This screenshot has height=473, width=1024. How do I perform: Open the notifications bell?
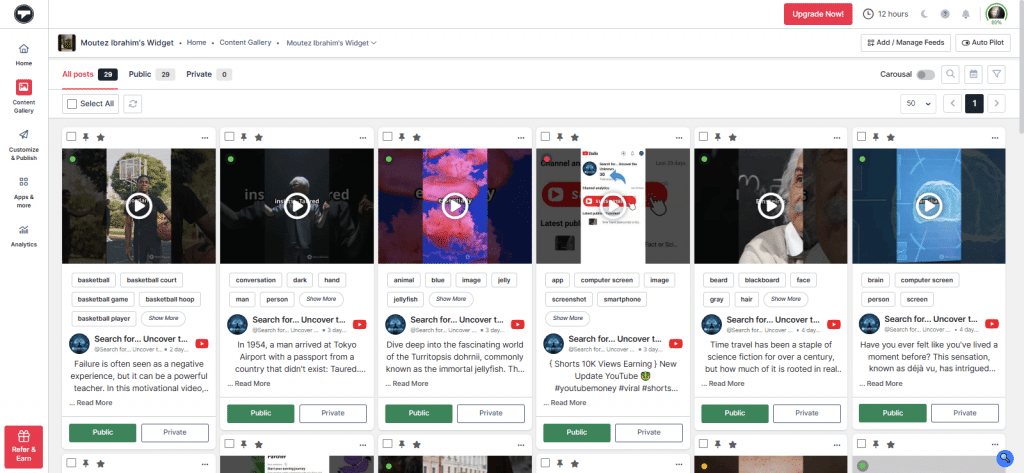point(966,14)
